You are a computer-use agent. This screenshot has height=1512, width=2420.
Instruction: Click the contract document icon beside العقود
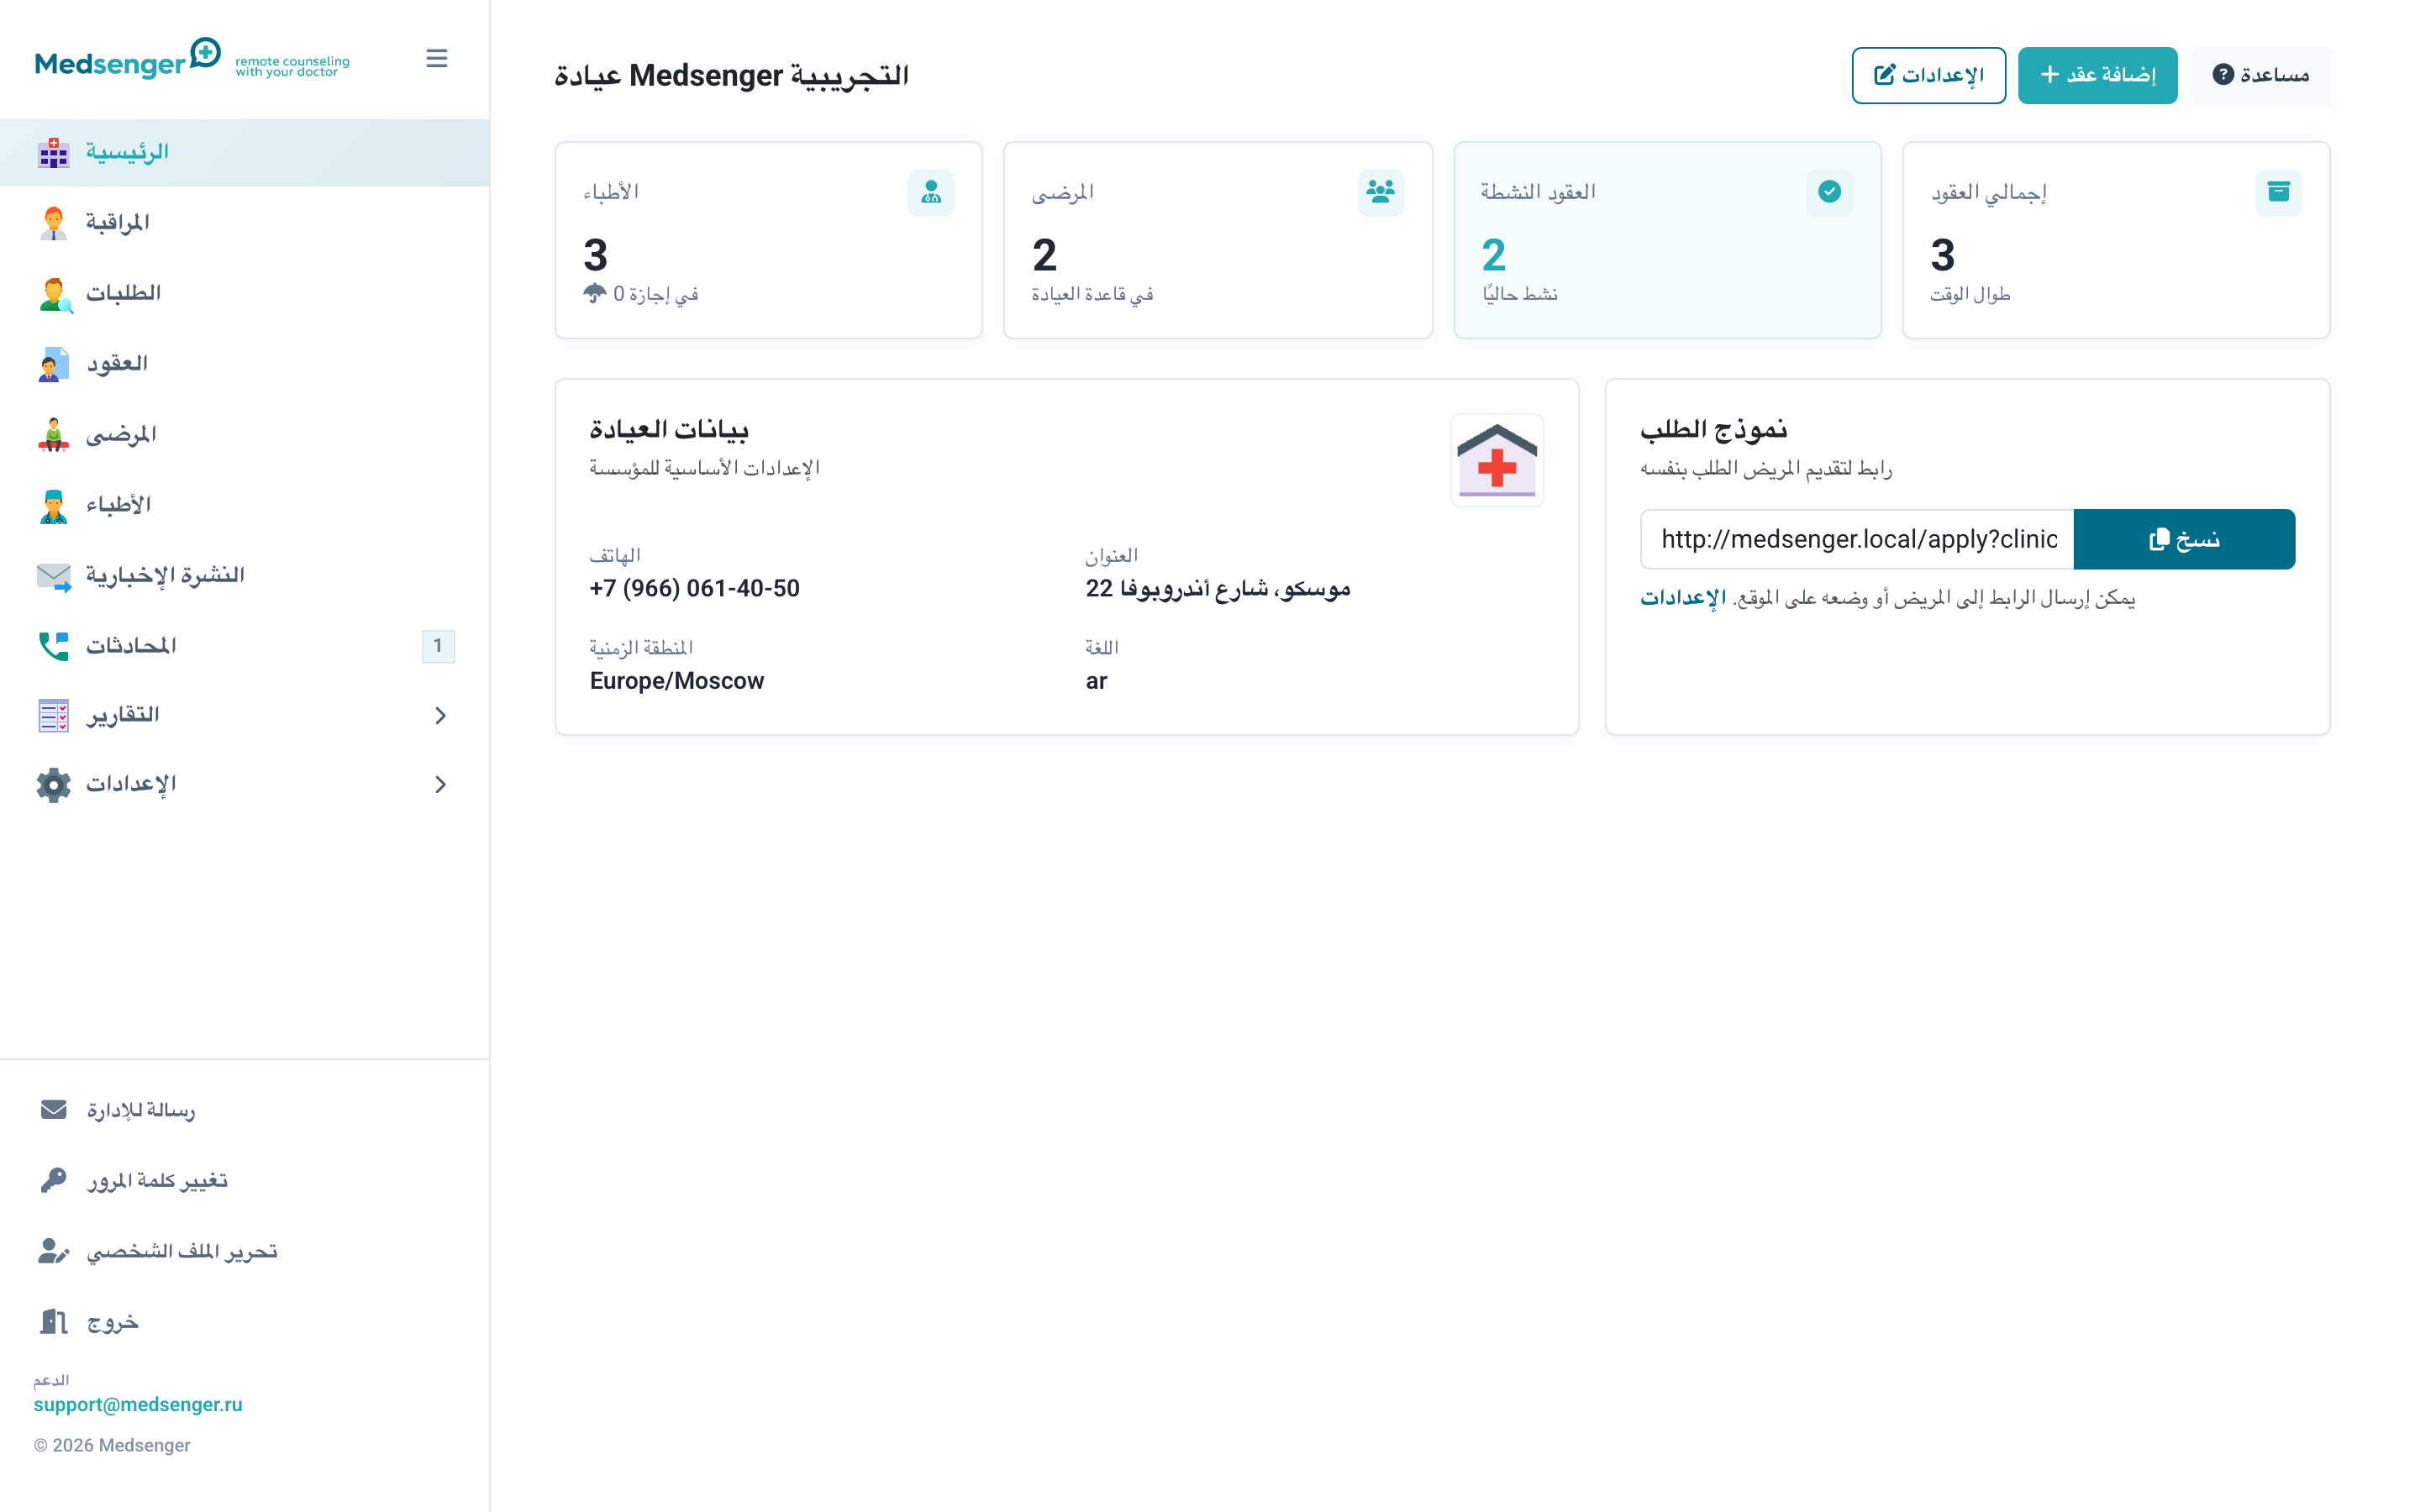(54, 364)
